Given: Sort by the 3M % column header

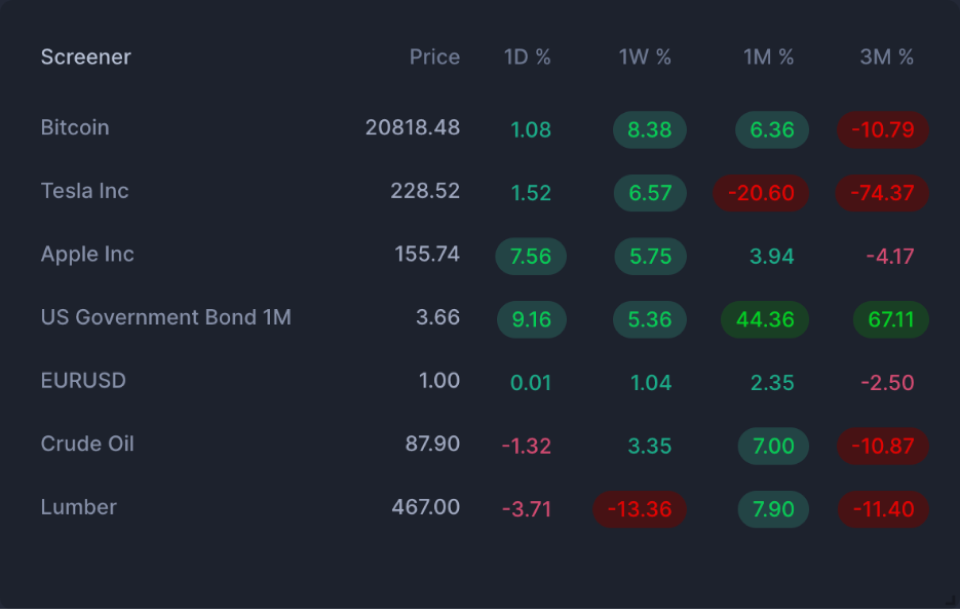Looking at the screenshot, I should coord(885,57).
